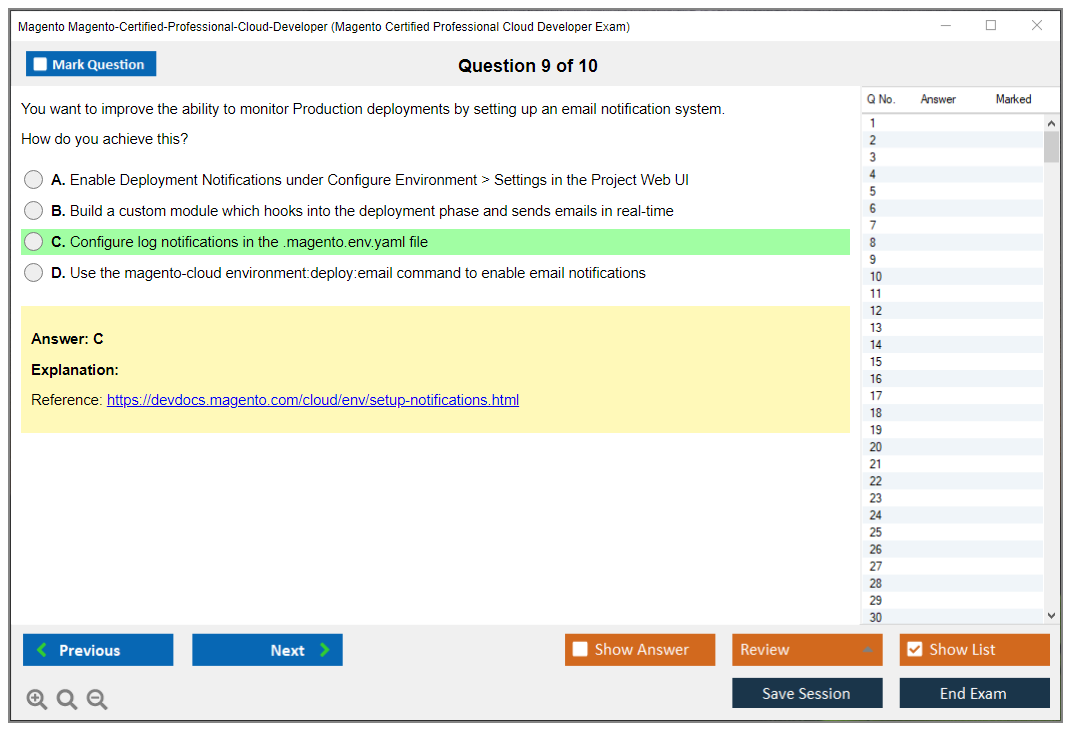1075x735 pixels.
Task: Click the zoom in magnifier icon
Action: (x=37, y=700)
